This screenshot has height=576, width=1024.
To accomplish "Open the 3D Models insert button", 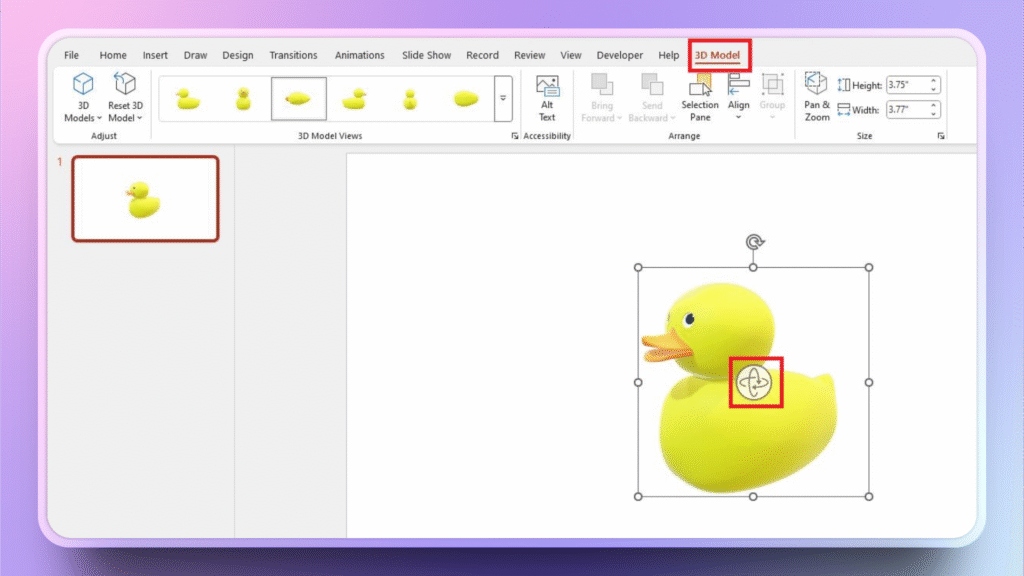I will tap(83, 97).
